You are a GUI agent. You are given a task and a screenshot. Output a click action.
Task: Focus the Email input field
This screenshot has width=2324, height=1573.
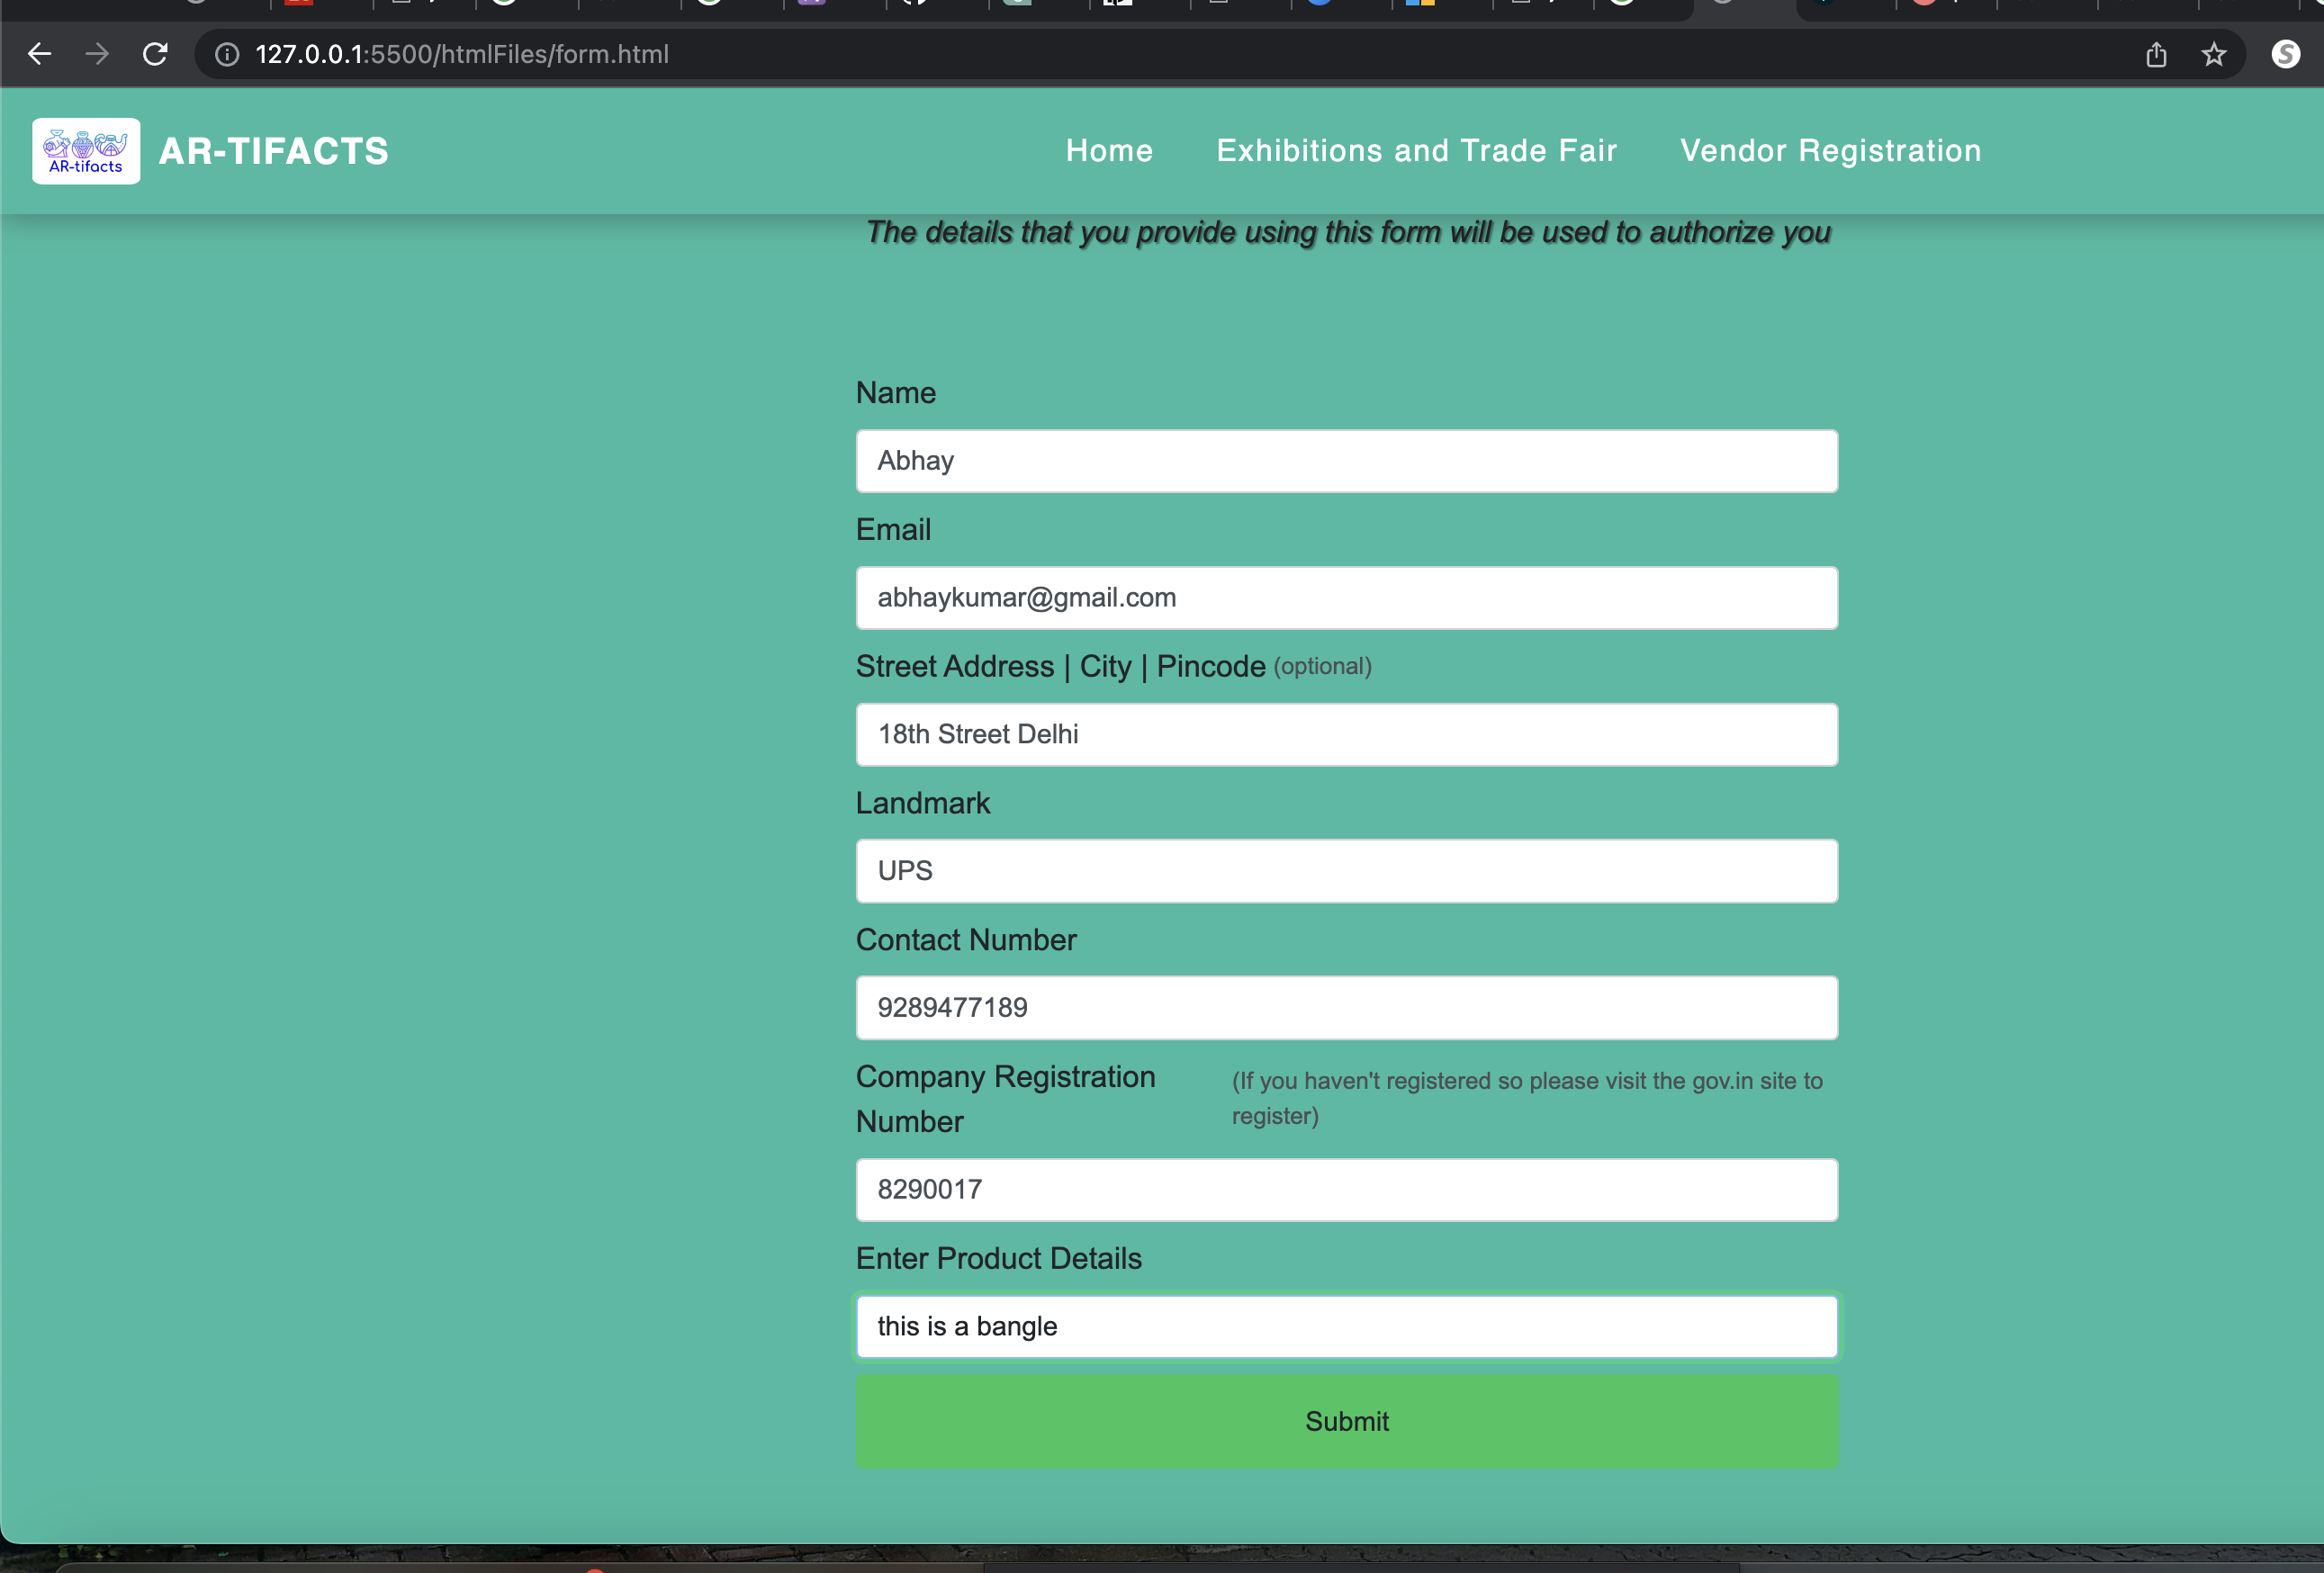coord(1346,598)
